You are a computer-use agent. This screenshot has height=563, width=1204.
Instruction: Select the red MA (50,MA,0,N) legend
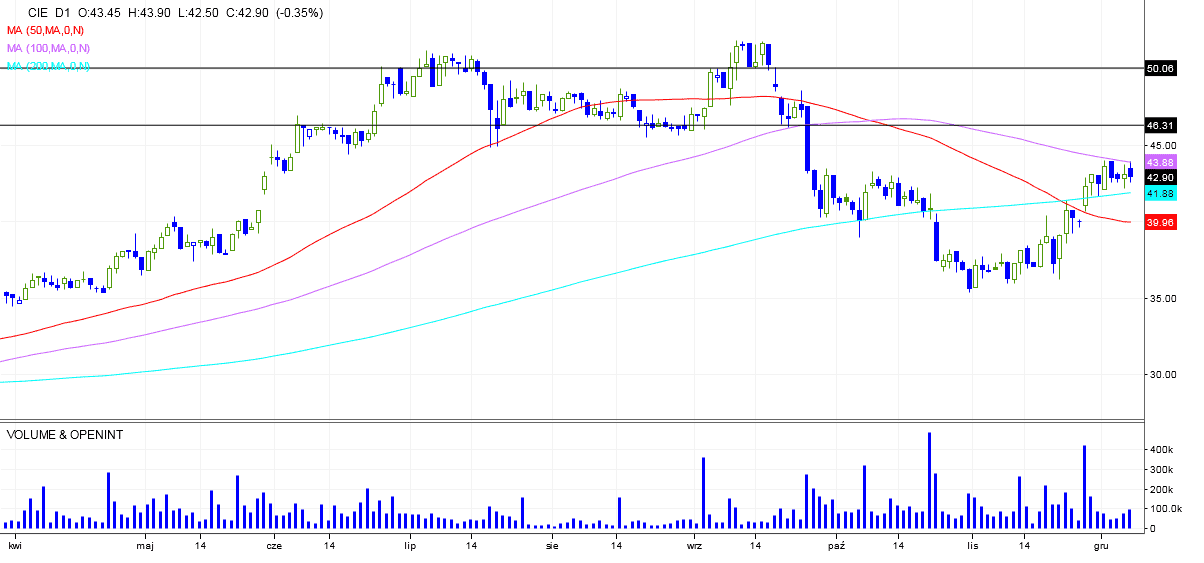48,31
